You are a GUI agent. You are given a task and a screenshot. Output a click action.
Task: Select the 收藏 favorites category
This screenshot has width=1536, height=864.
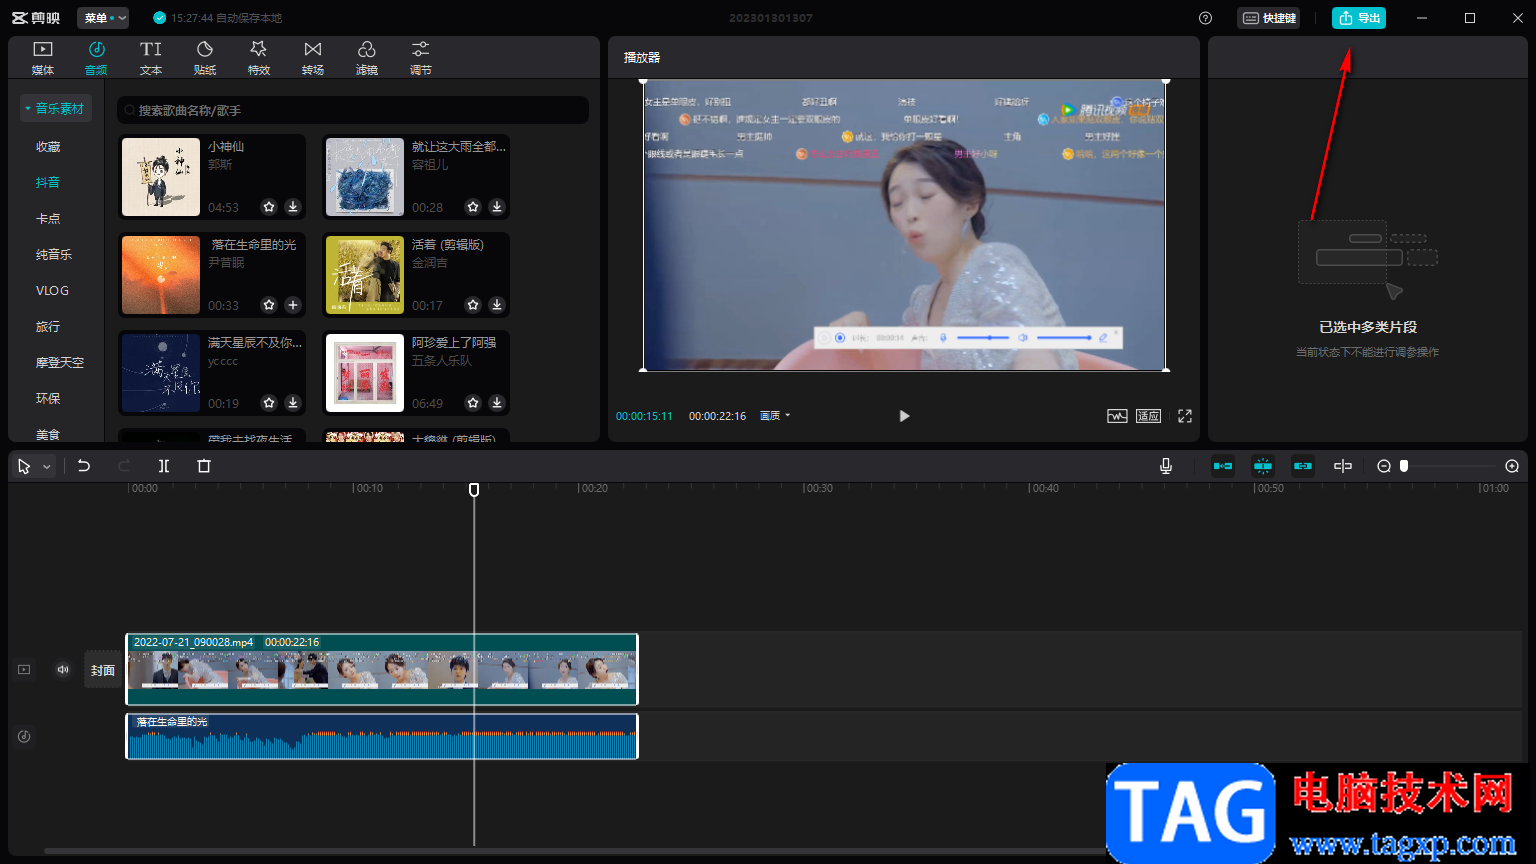48,146
